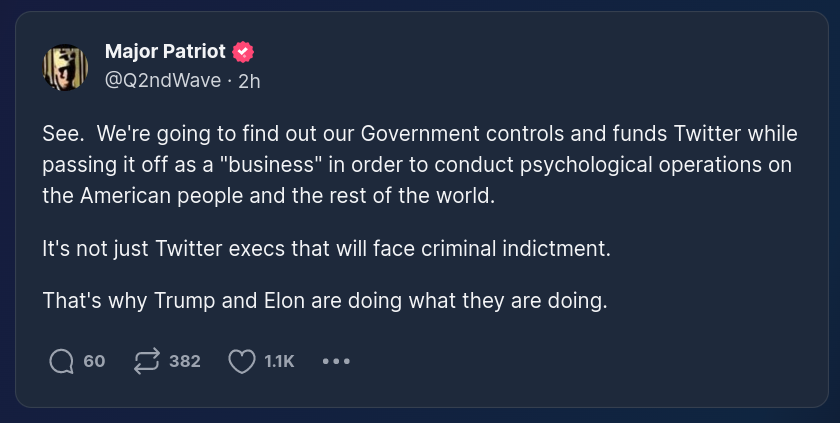Viewport: 840px width, 423px height.
Task: Click the reply speech bubble icon
Action: pos(62,361)
